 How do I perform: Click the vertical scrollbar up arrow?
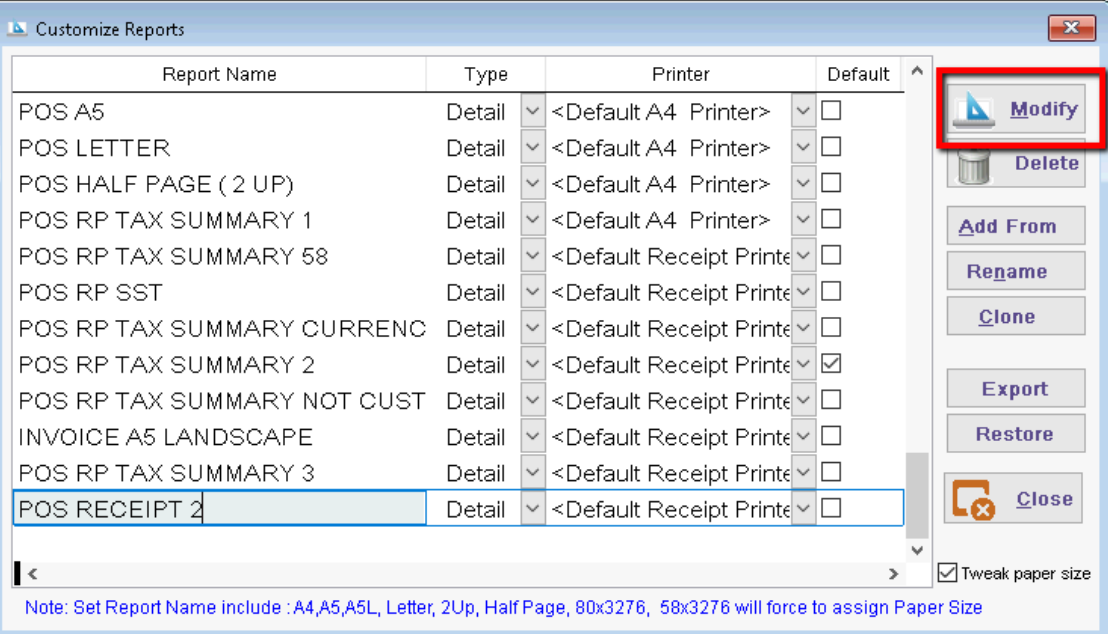(916, 73)
